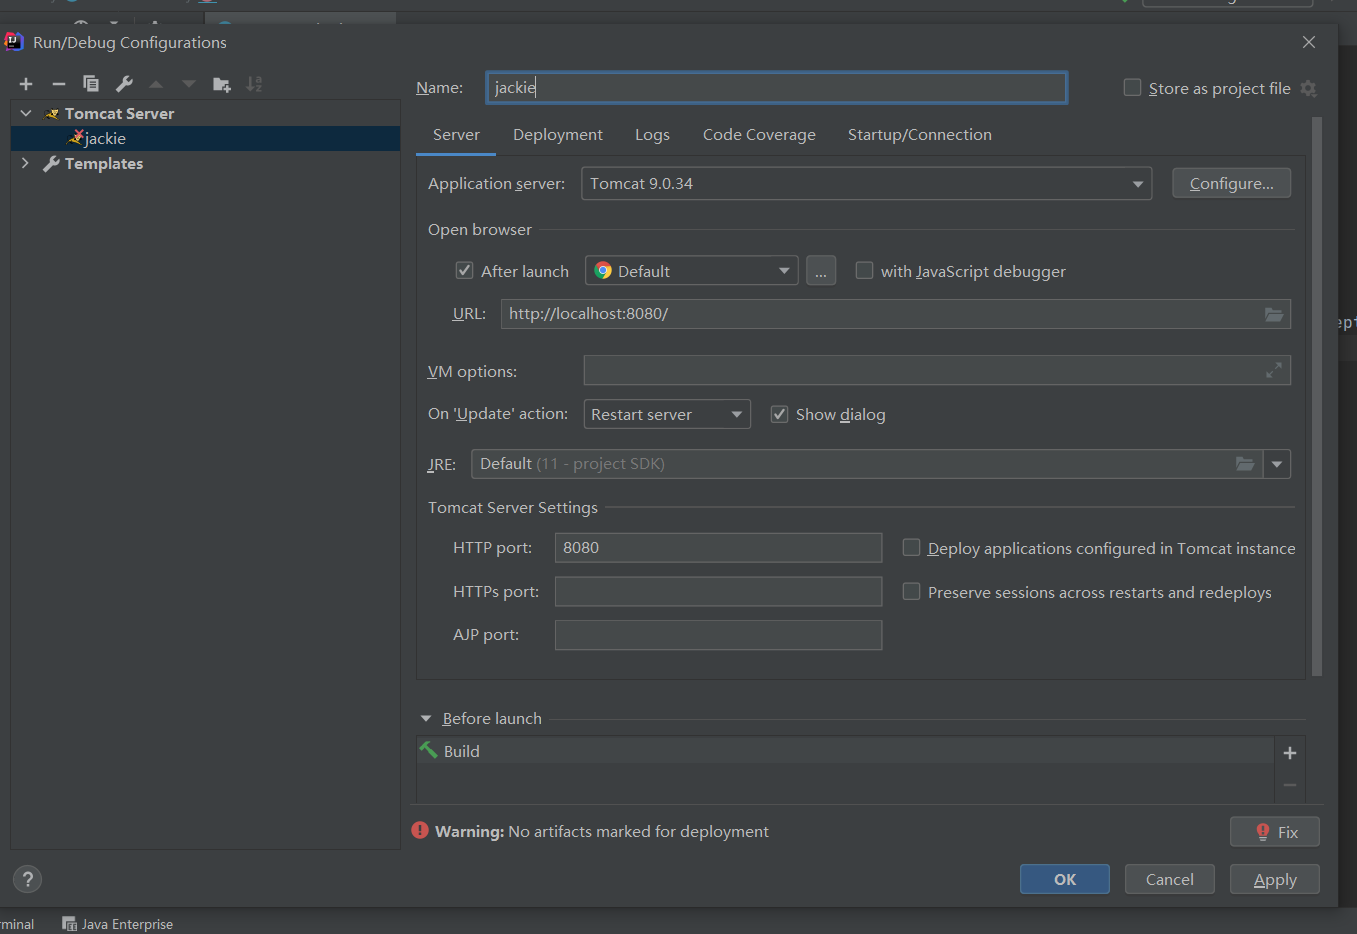Open the Default browser dropdown

pyautogui.click(x=691, y=271)
